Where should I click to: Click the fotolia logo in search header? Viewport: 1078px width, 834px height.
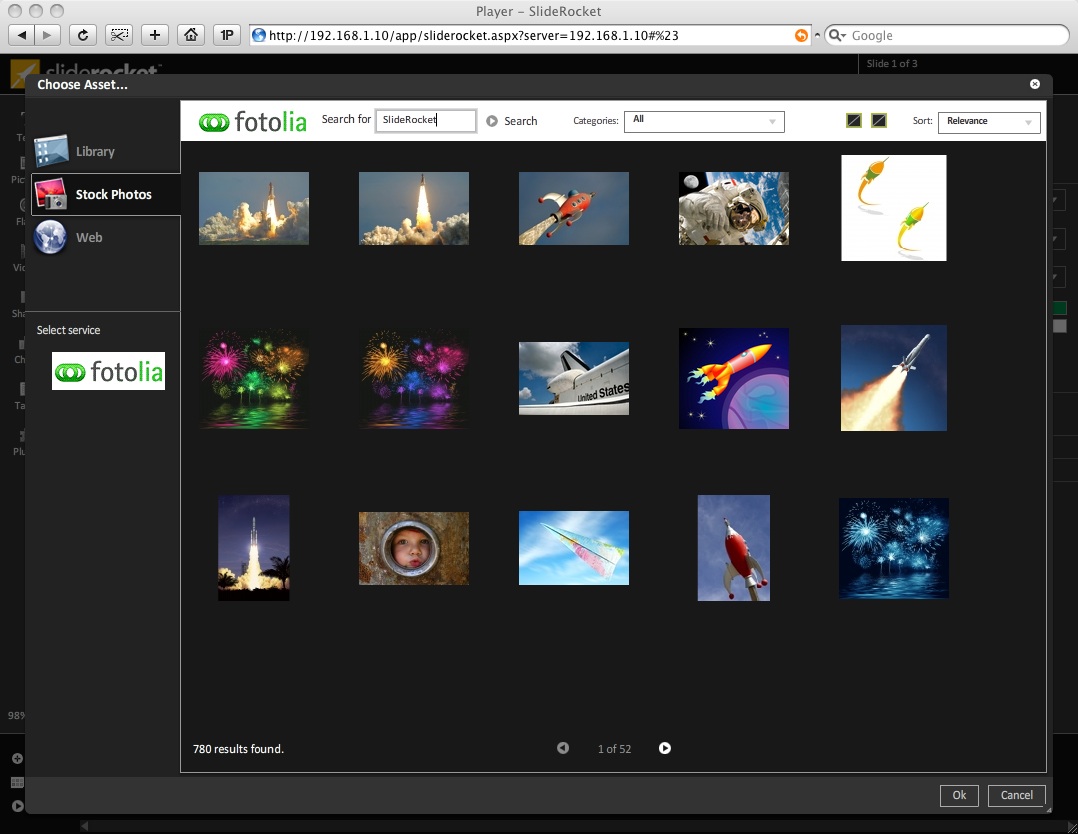[252, 122]
